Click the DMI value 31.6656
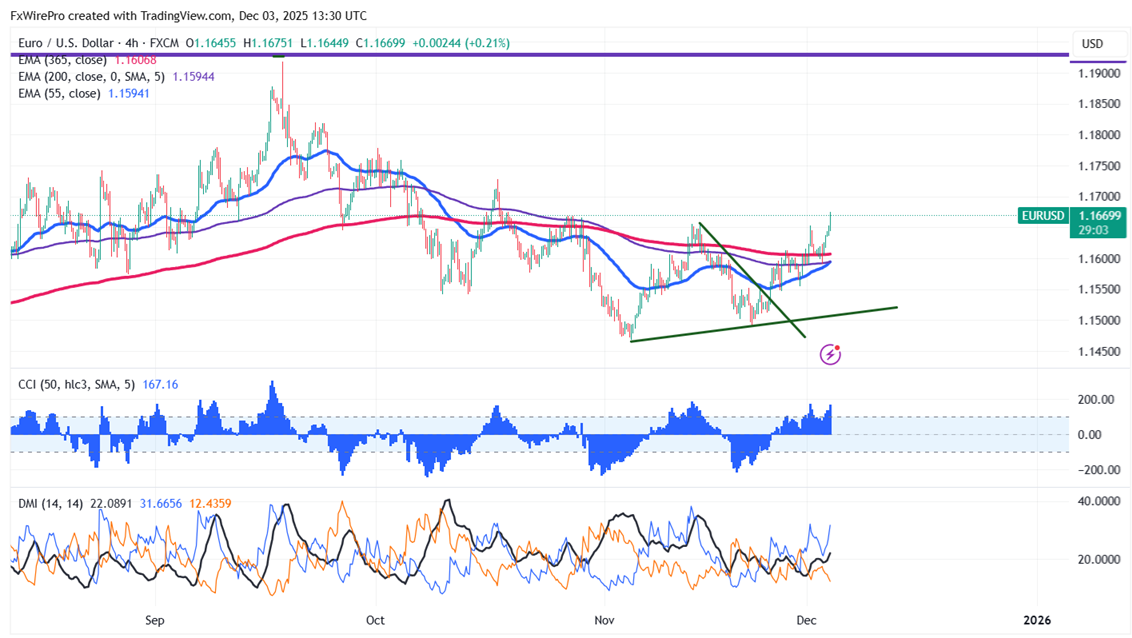 click(161, 504)
